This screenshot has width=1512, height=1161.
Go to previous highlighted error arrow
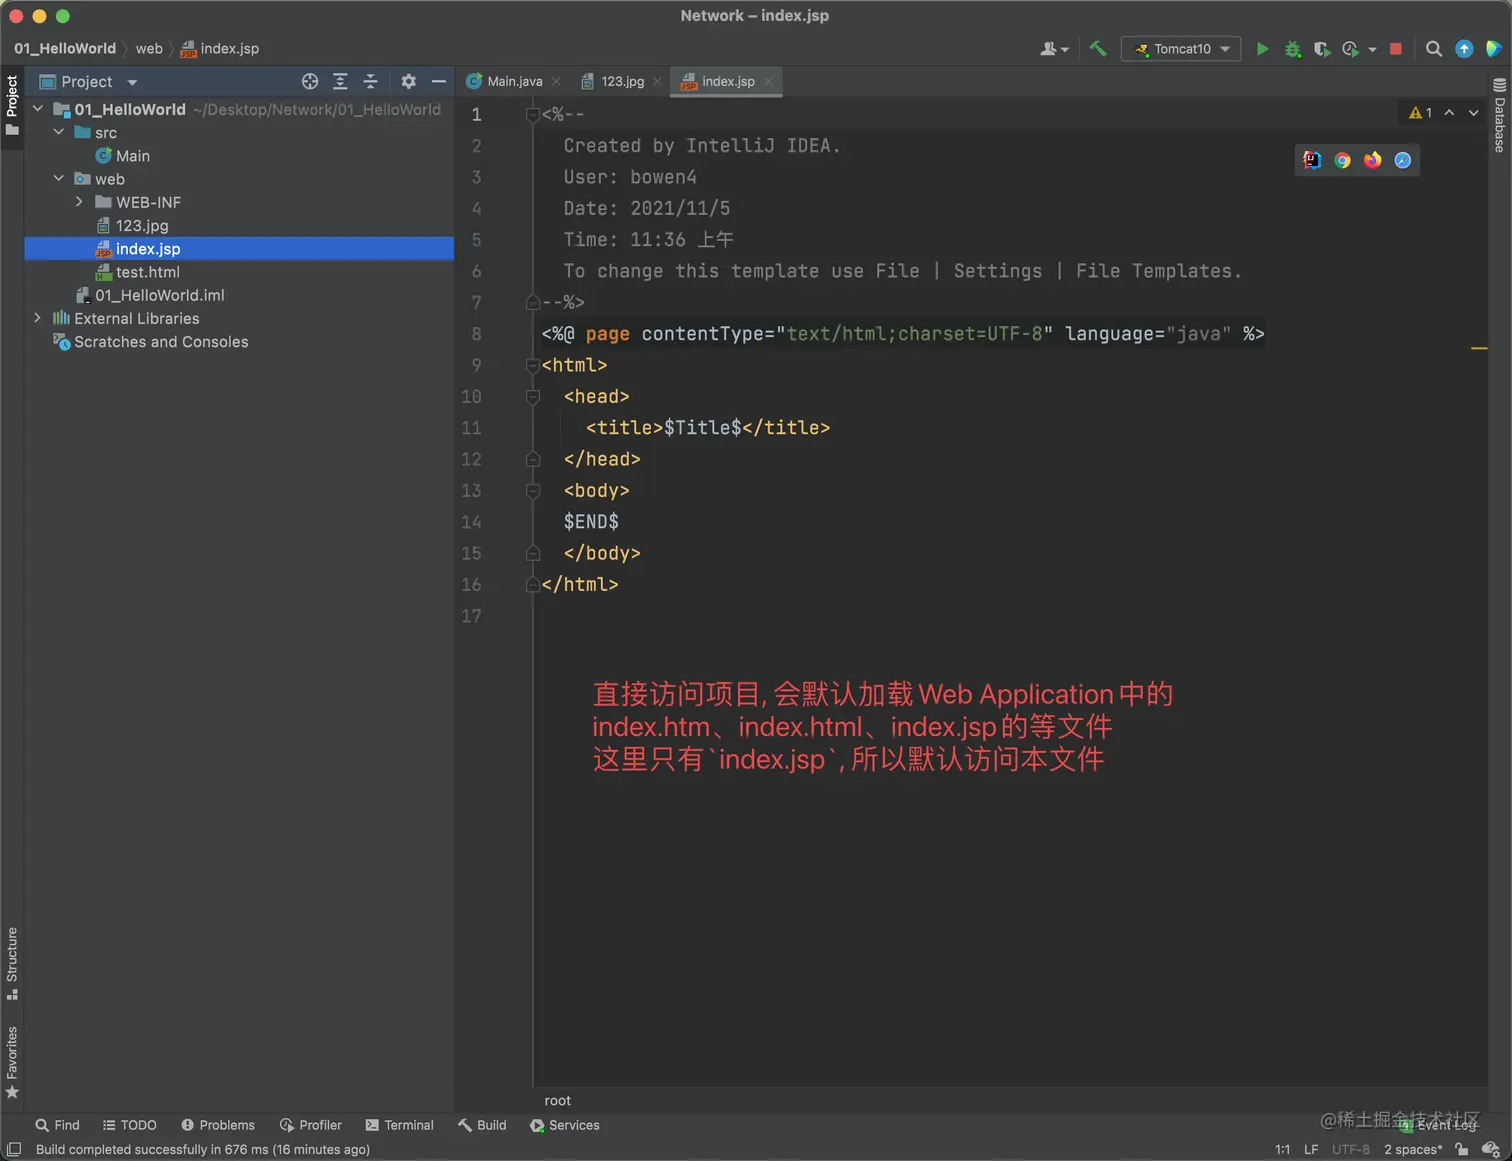1449,113
